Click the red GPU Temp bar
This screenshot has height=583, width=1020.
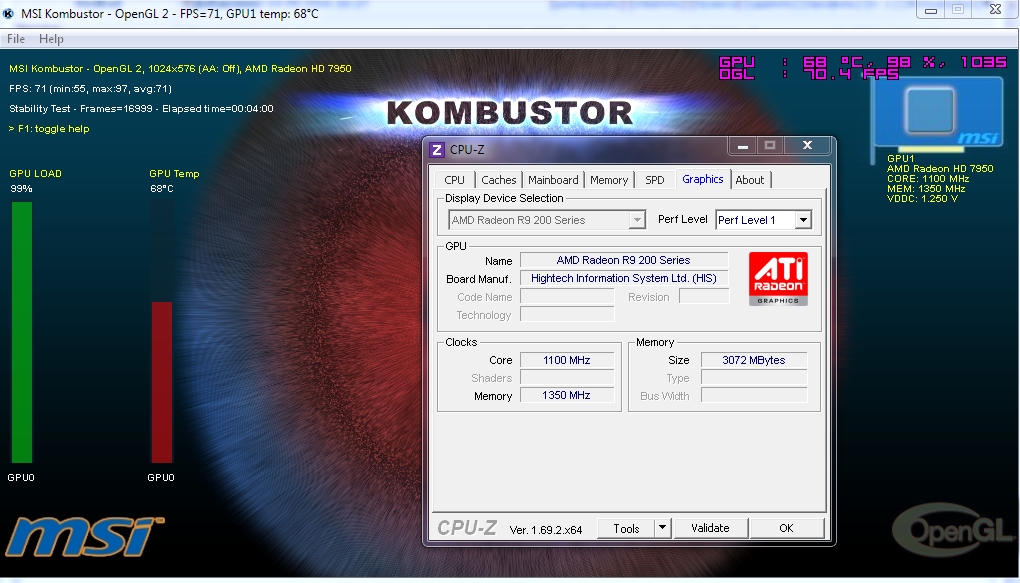point(162,382)
